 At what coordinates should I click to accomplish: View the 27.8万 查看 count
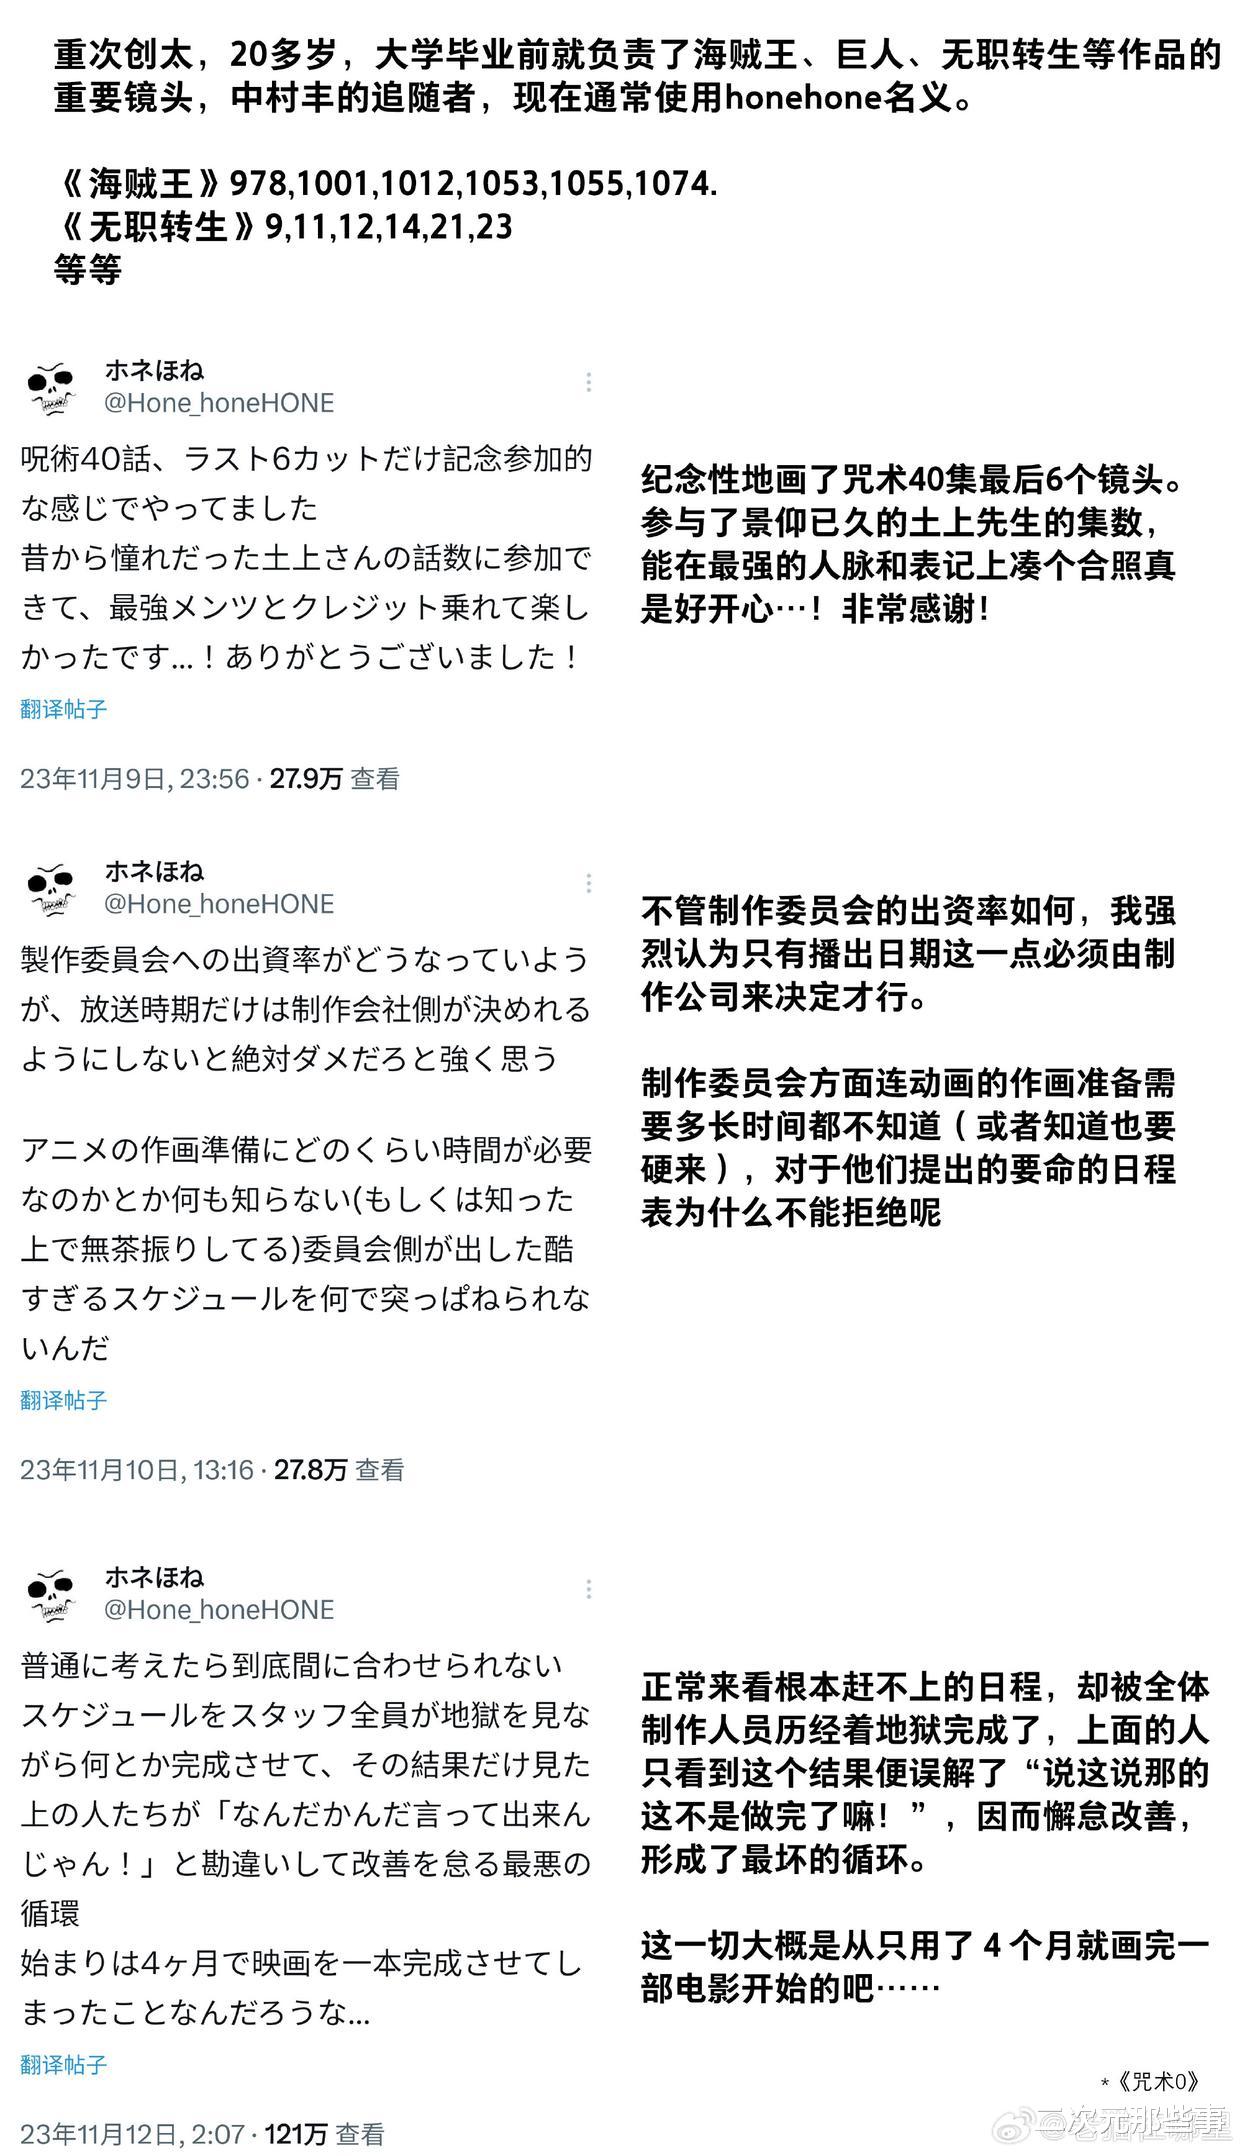click(x=340, y=1469)
